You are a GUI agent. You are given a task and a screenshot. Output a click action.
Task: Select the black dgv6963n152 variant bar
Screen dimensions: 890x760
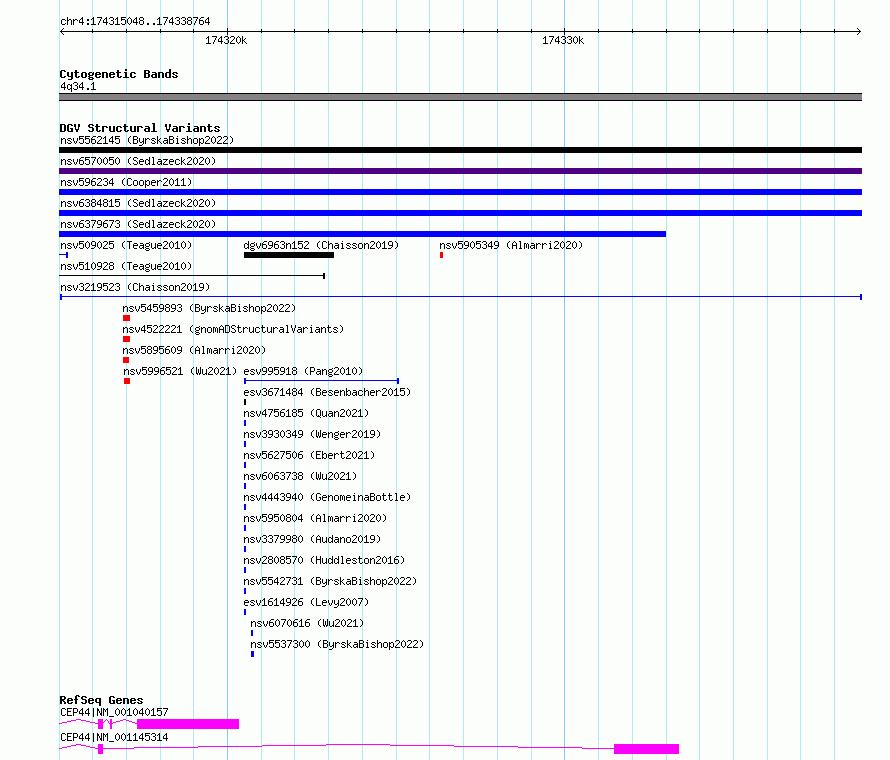(x=289, y=255)
